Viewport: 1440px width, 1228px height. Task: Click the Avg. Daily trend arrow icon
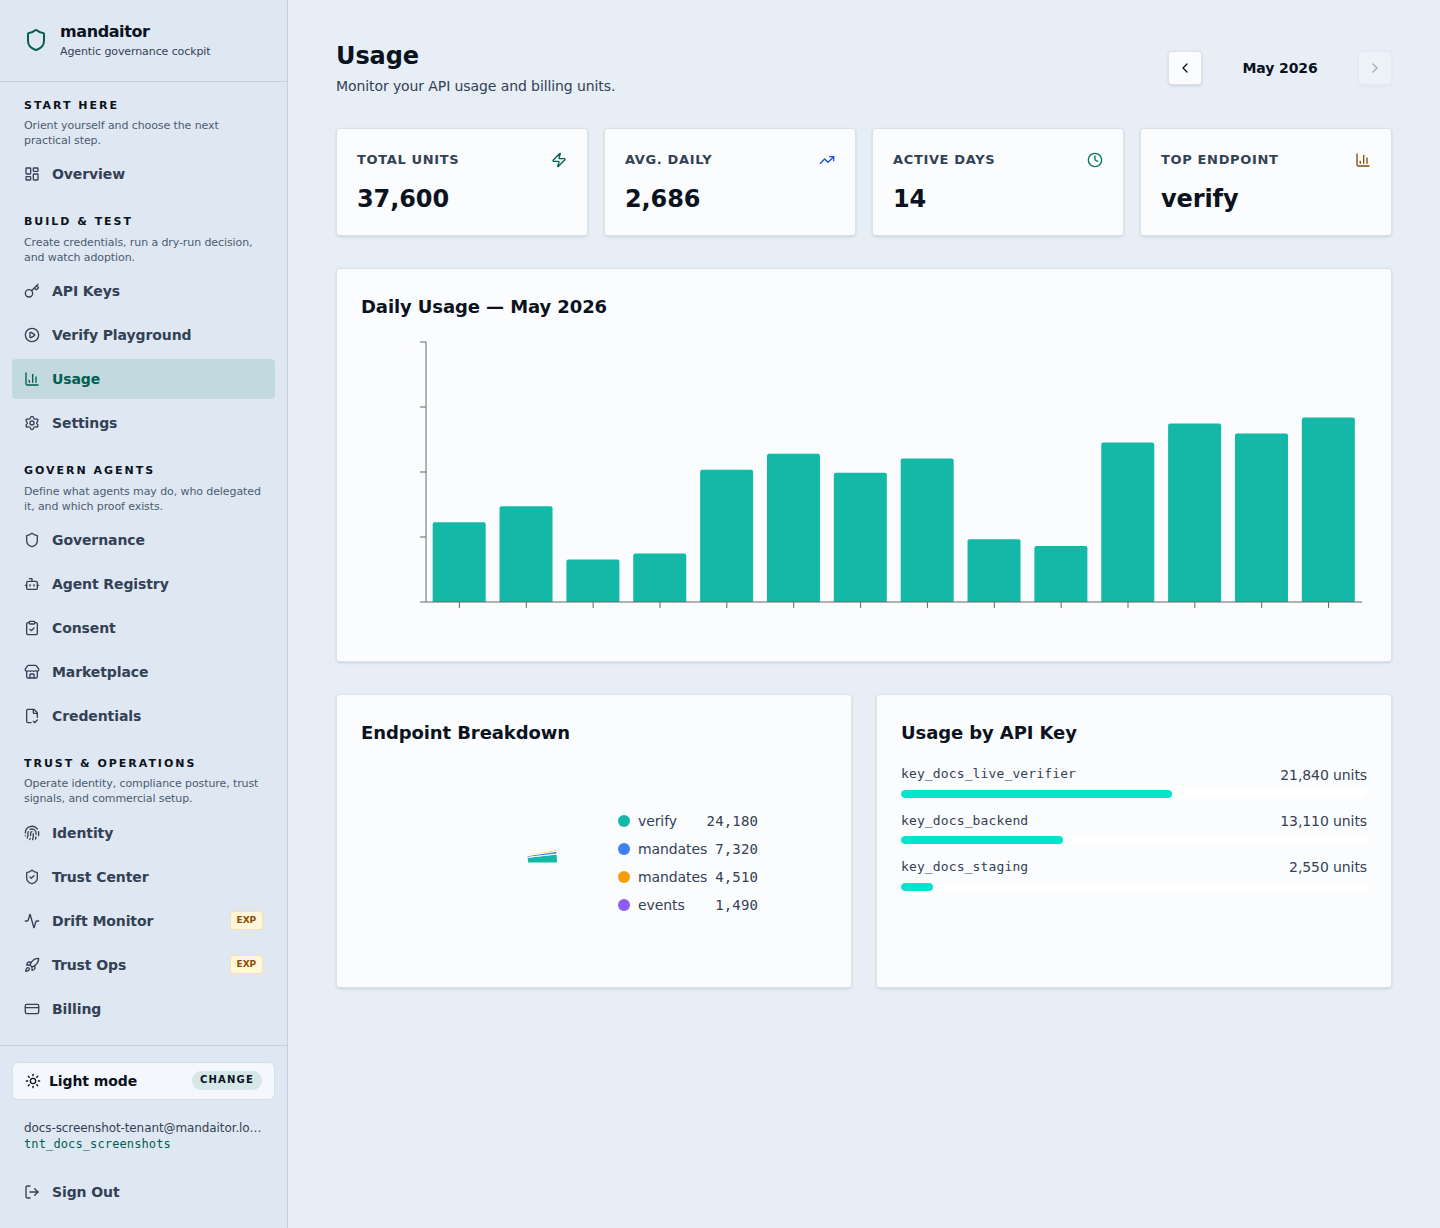[827, 160]
